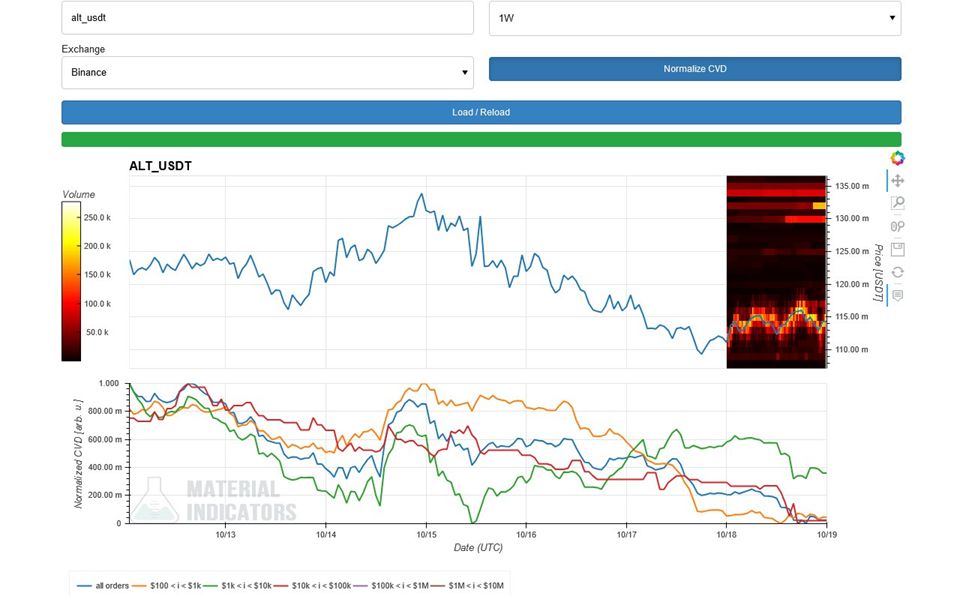Click the green progress bar
Screen dimensions: 975x596
click(x=481, y=140)
